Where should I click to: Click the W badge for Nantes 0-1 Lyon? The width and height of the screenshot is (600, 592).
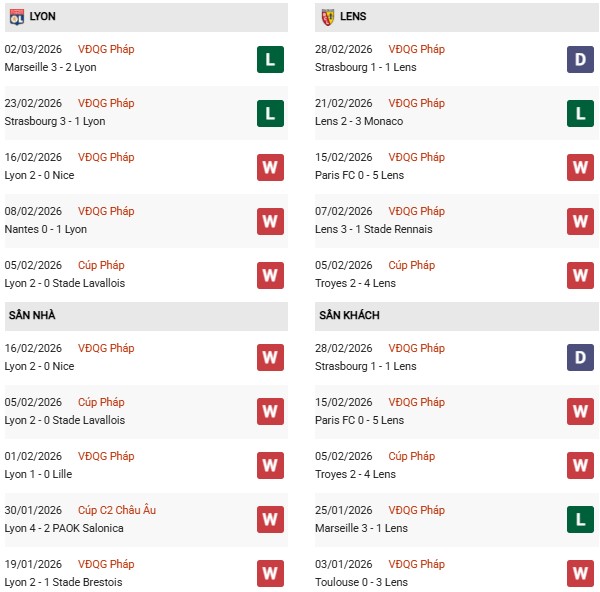pyautogui.click(x=269, y=221)
